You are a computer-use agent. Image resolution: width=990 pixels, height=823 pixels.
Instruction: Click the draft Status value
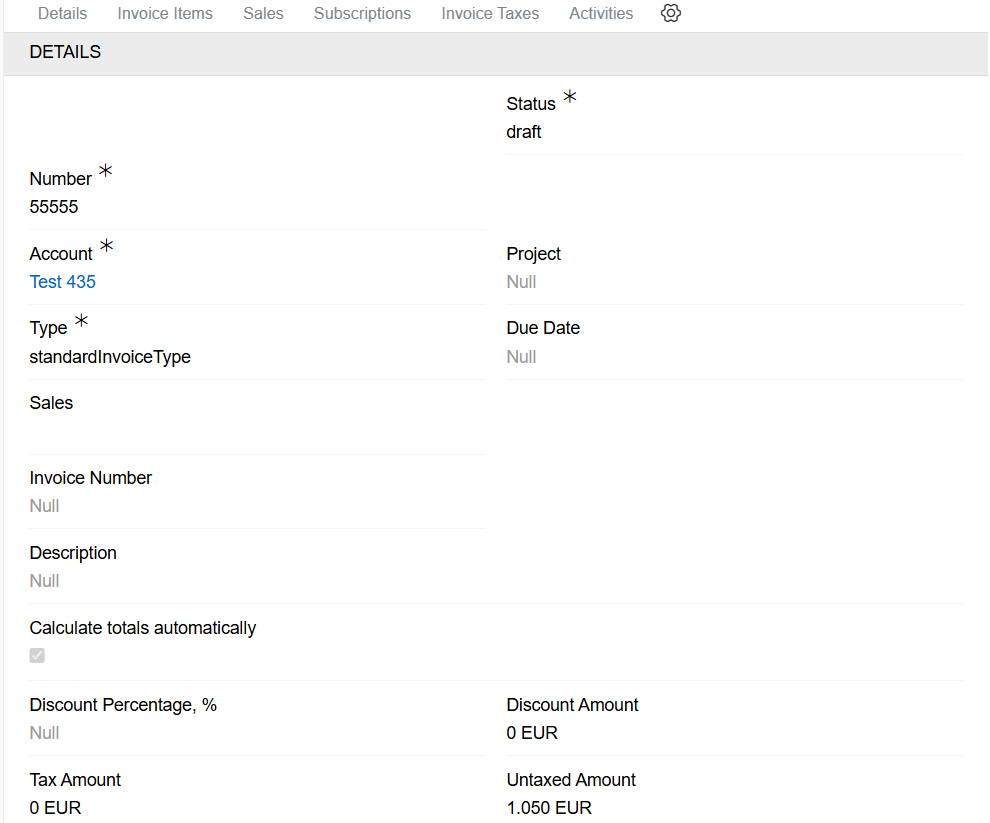523,131
